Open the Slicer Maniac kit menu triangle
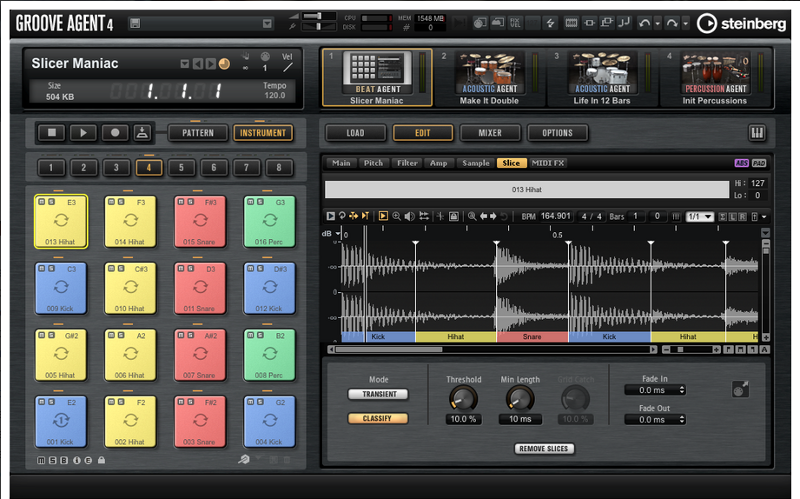800x499 pixels. click(x=185, y=64)
